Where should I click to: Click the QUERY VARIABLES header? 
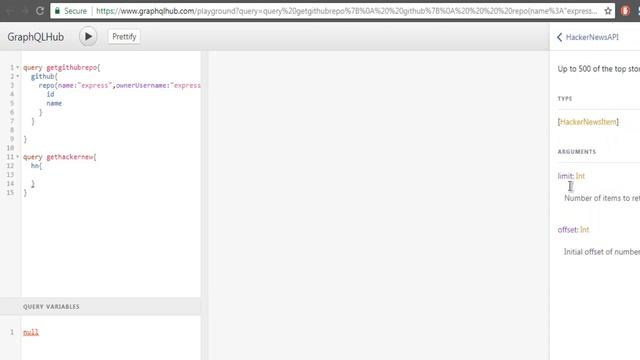(x=51, y=307)
